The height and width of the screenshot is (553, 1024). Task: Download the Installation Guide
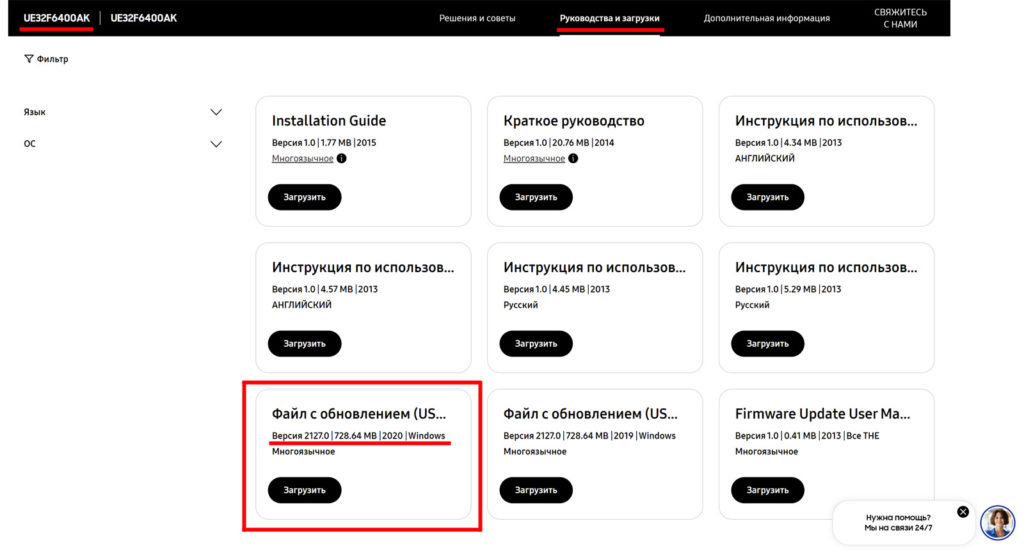(x=304, y=197)
